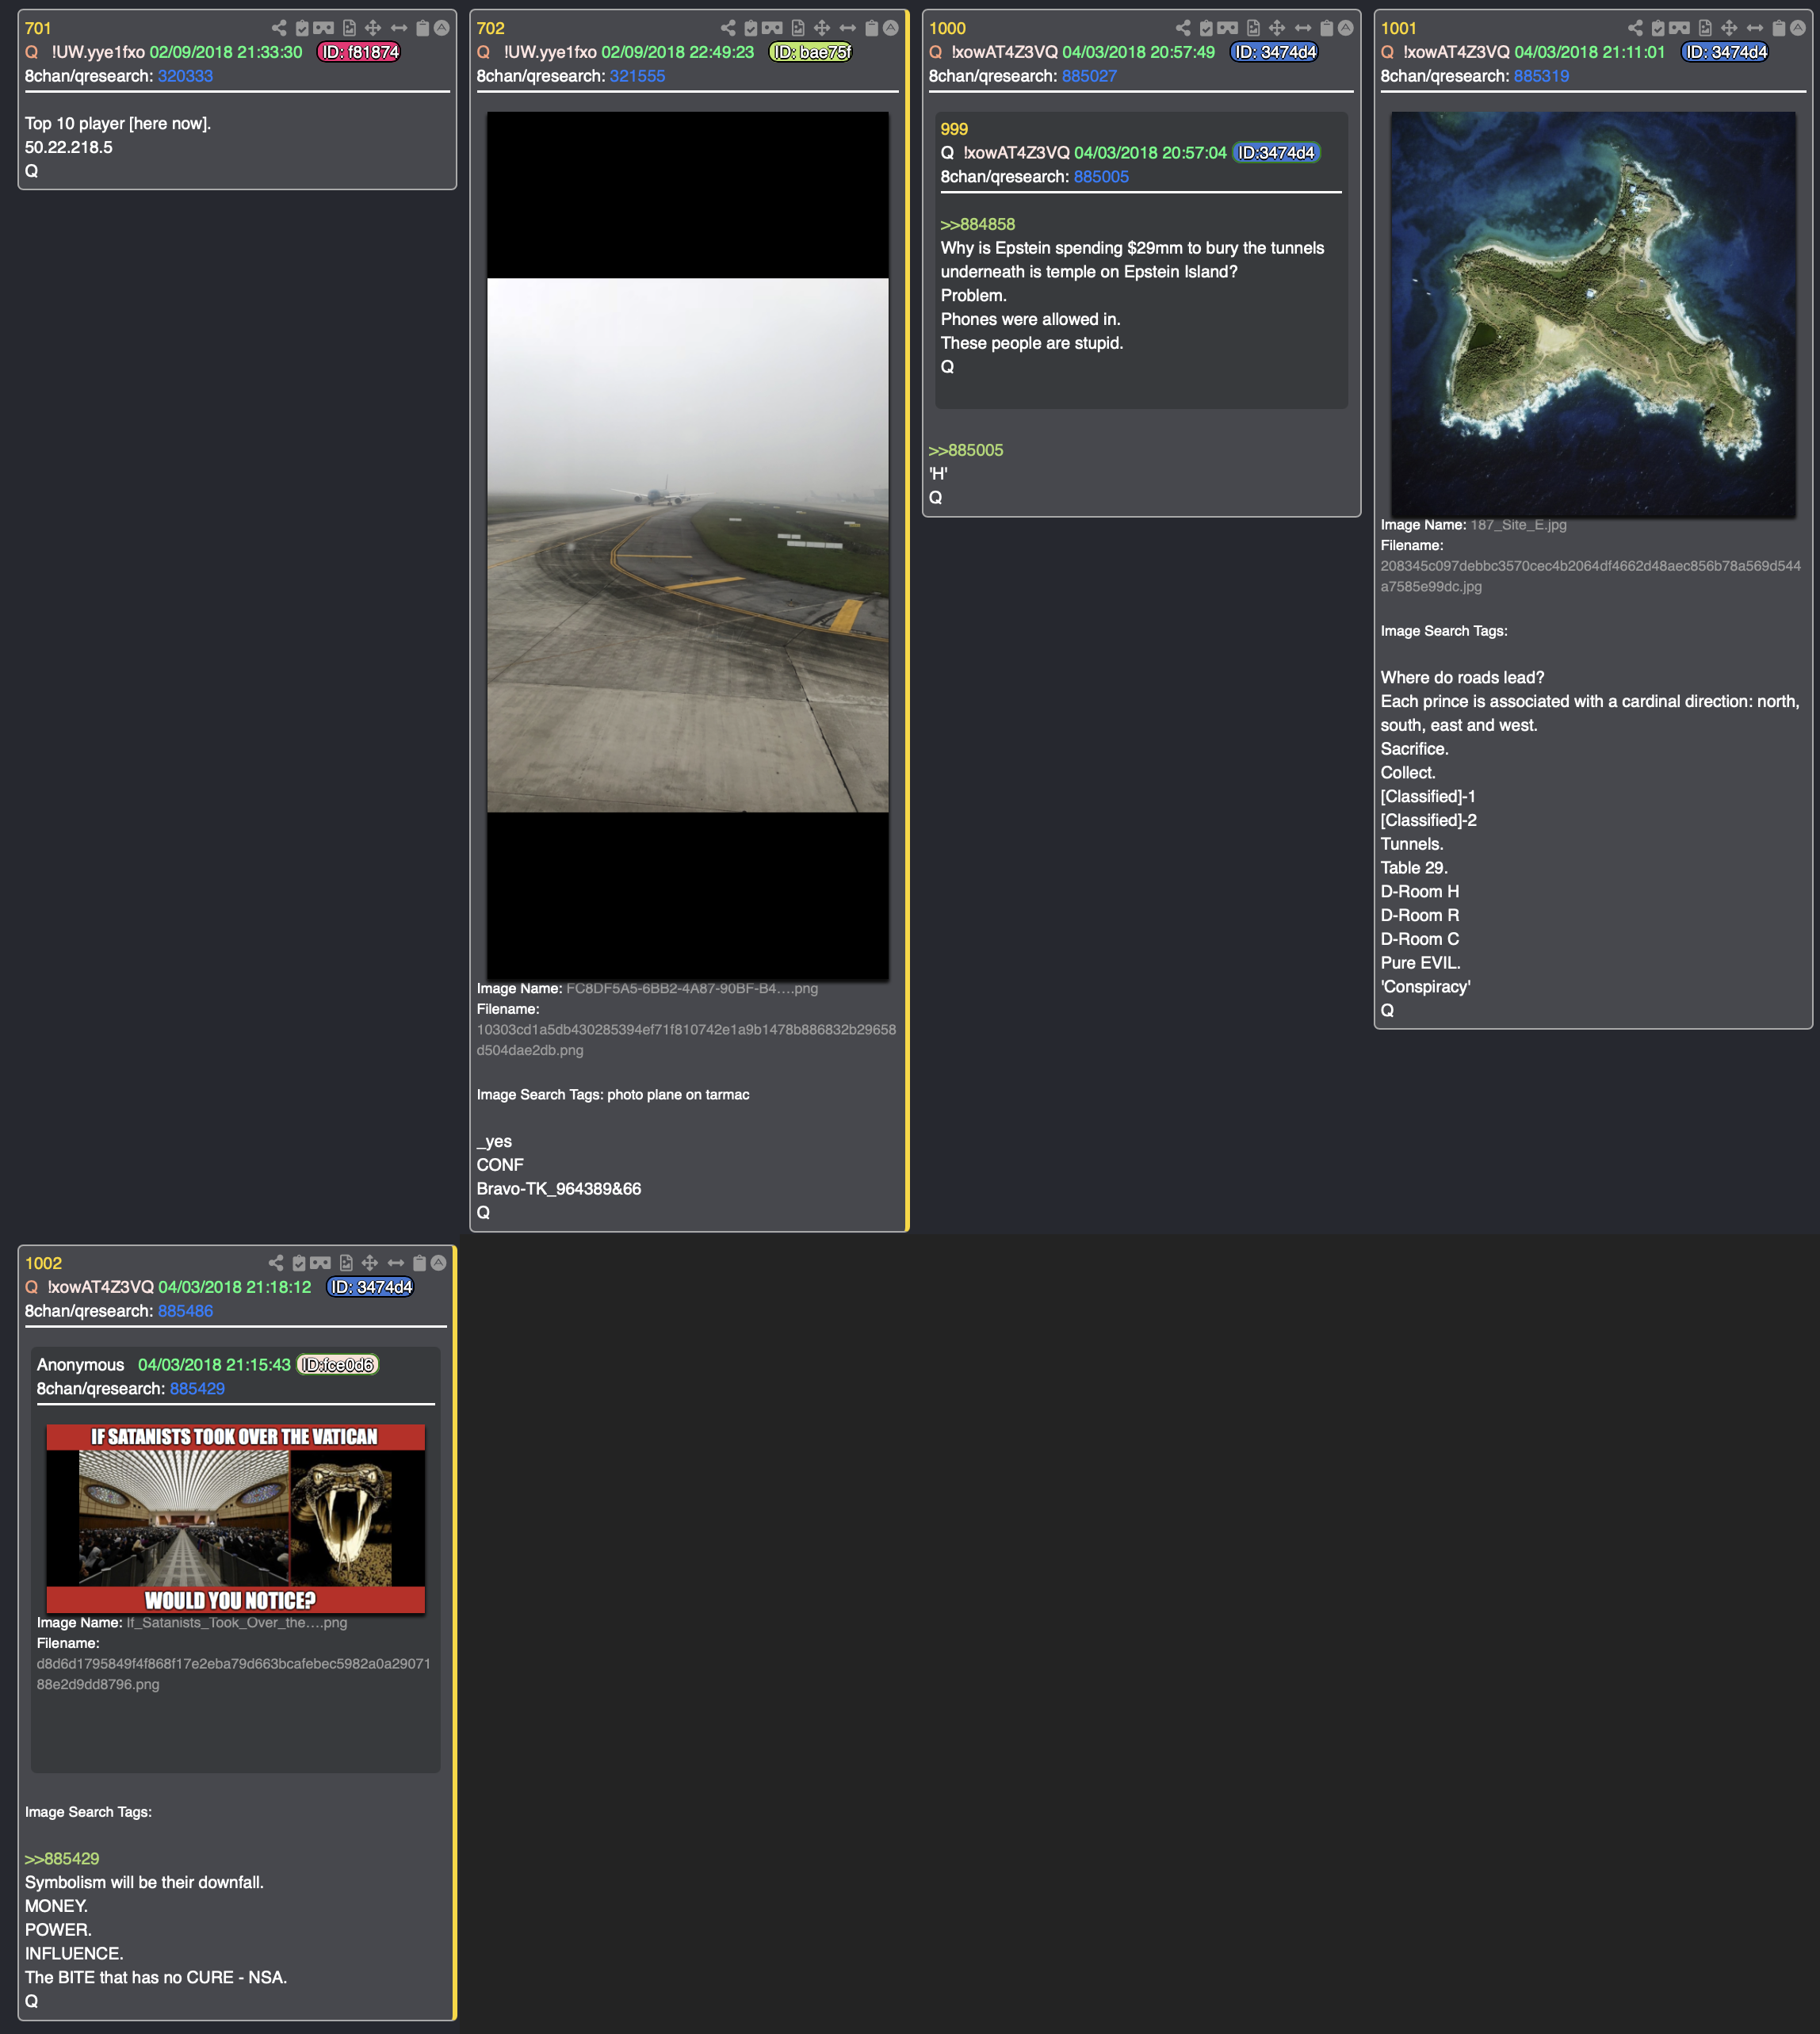
Task: Click circled caret icon on post 1001
Action: (1797, 28)
